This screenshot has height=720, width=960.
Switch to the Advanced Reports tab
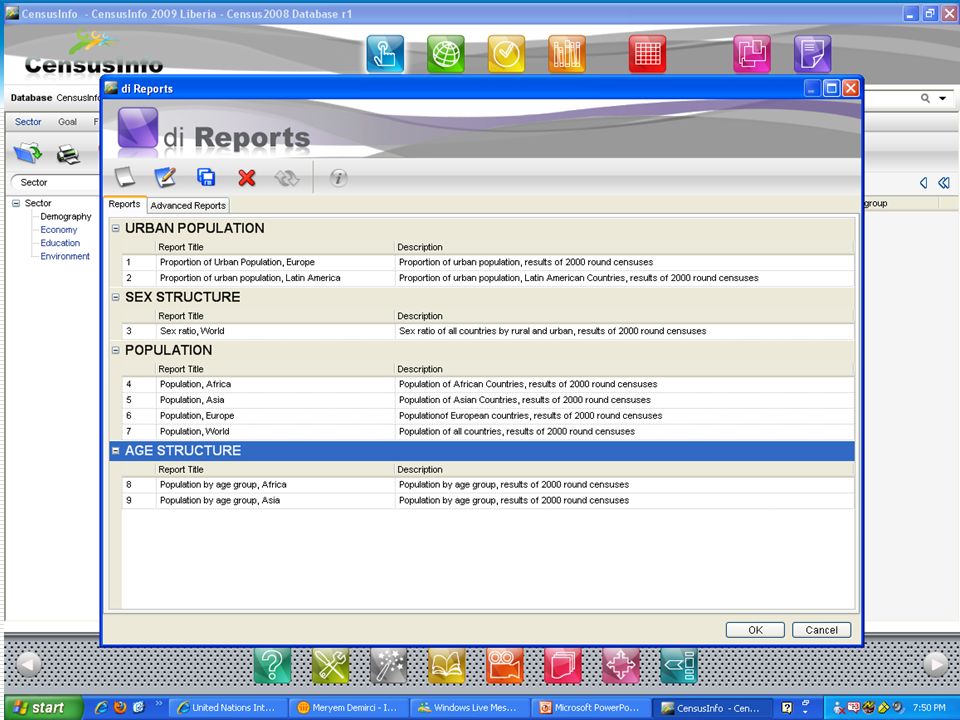point(188,206)
